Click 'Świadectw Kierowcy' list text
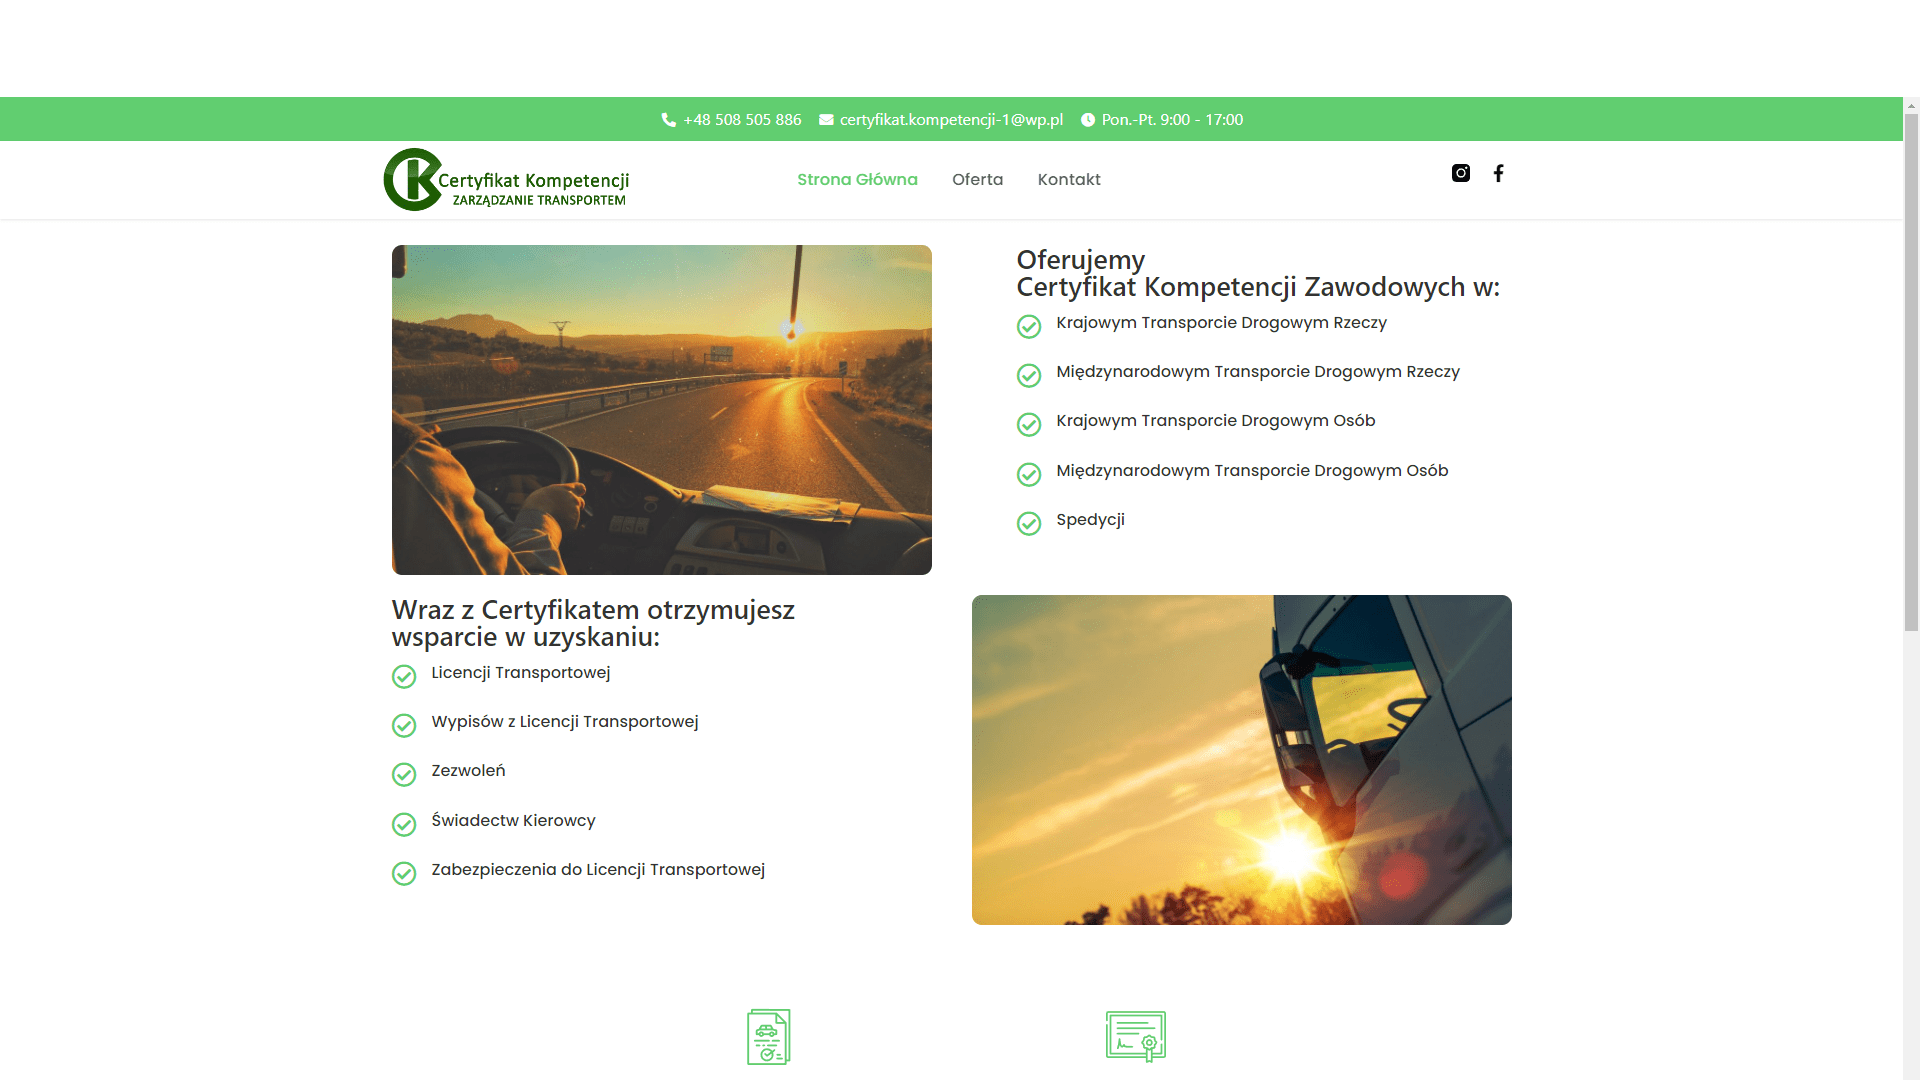Screen dimensions: 1920x1080 pyautogui.click(x=513, y=821)
